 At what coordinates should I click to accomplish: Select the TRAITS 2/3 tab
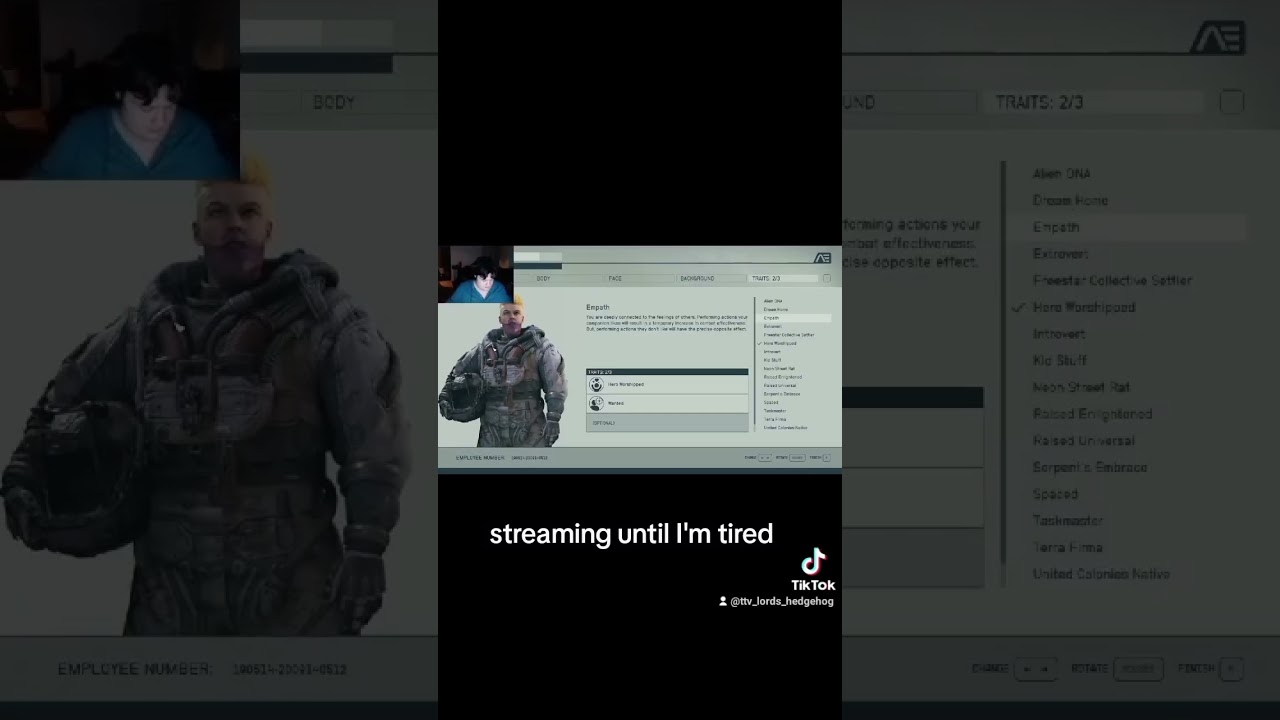tap(783, 278)
